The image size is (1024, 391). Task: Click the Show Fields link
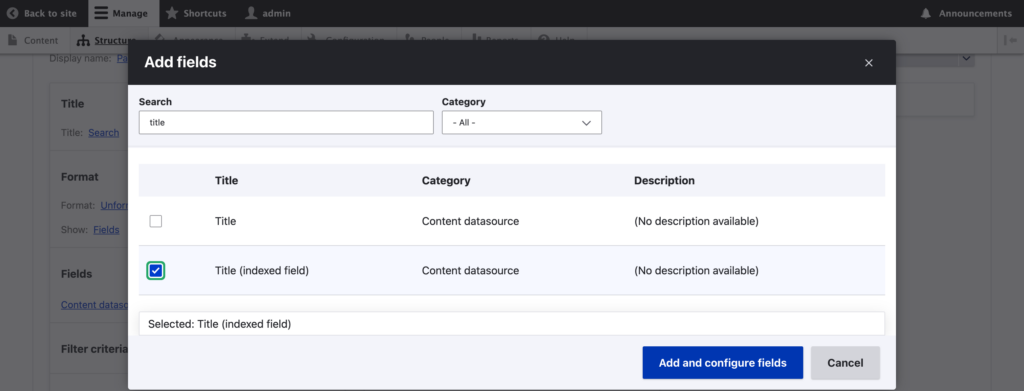tap(106, 230)
